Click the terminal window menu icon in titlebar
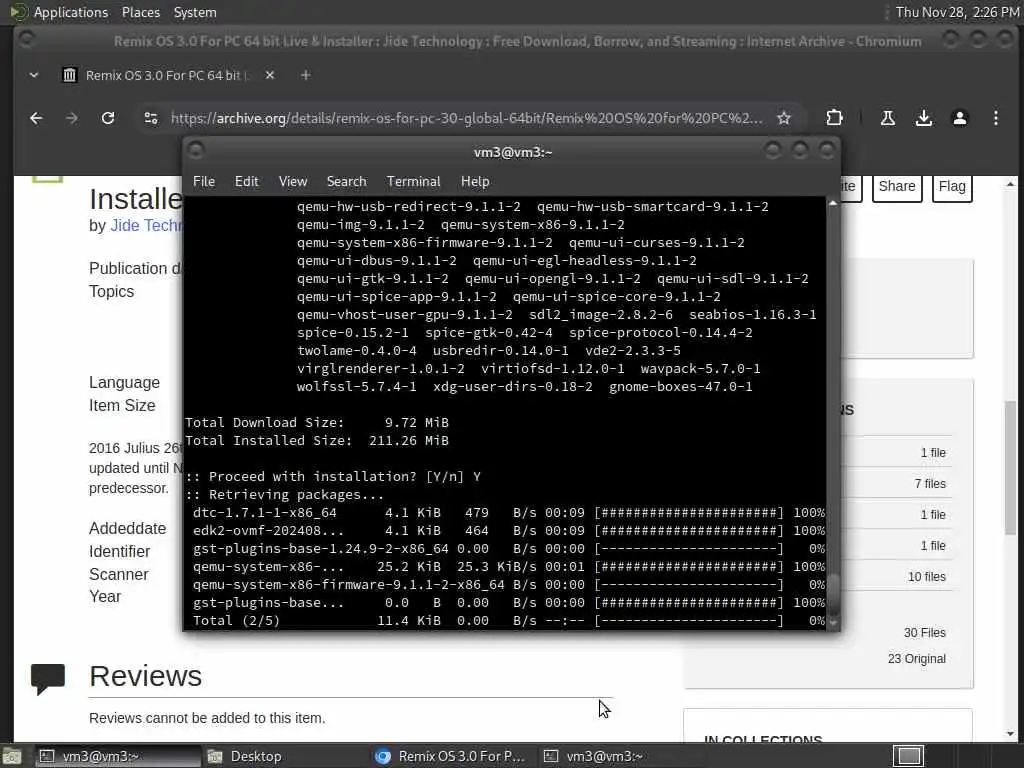 tap(196, 151)
